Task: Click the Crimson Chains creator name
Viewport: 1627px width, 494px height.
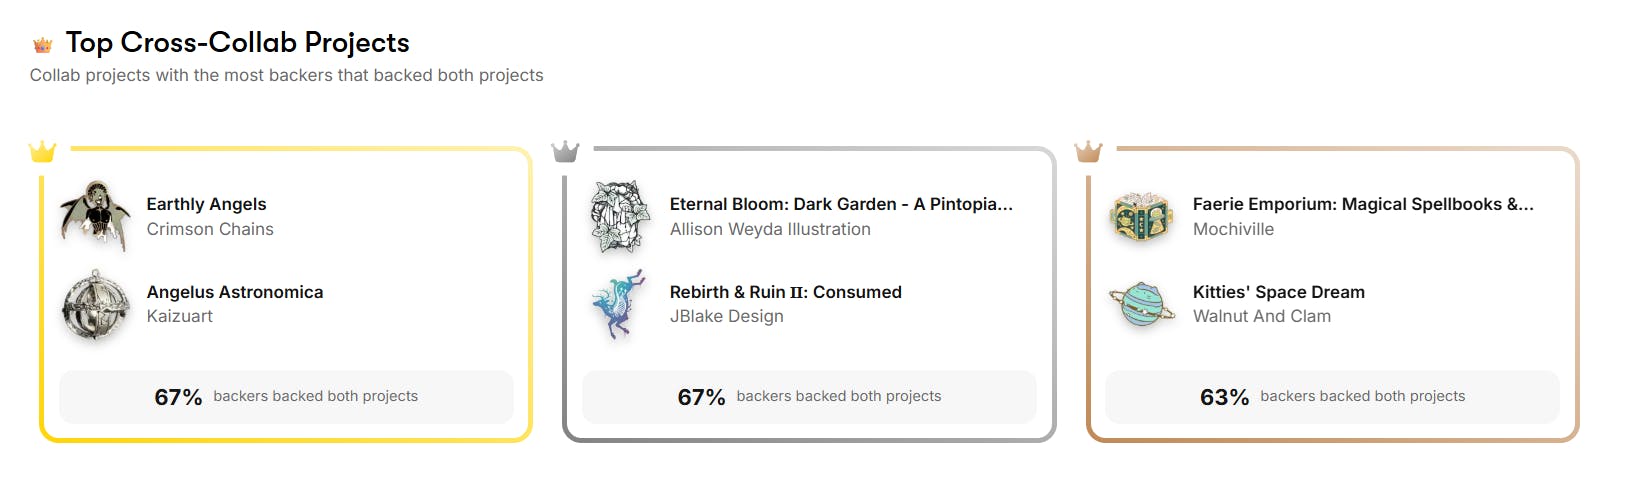Action: [x=210, y=229]
